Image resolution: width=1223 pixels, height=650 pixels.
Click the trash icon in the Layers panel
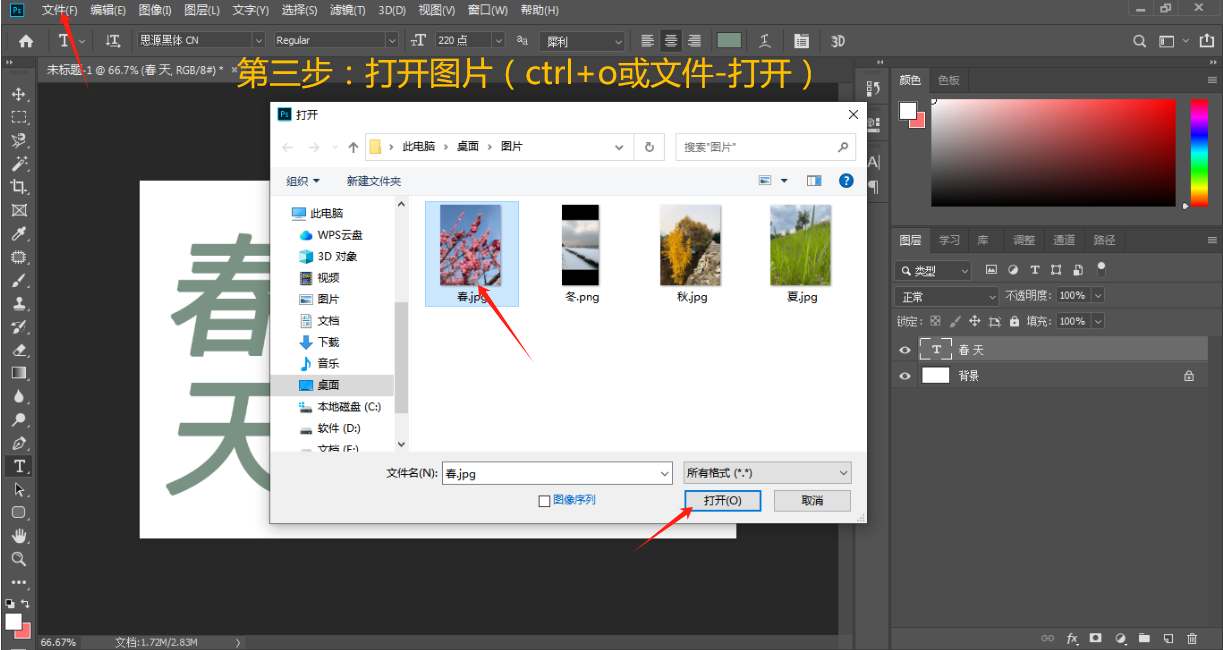1192,638
